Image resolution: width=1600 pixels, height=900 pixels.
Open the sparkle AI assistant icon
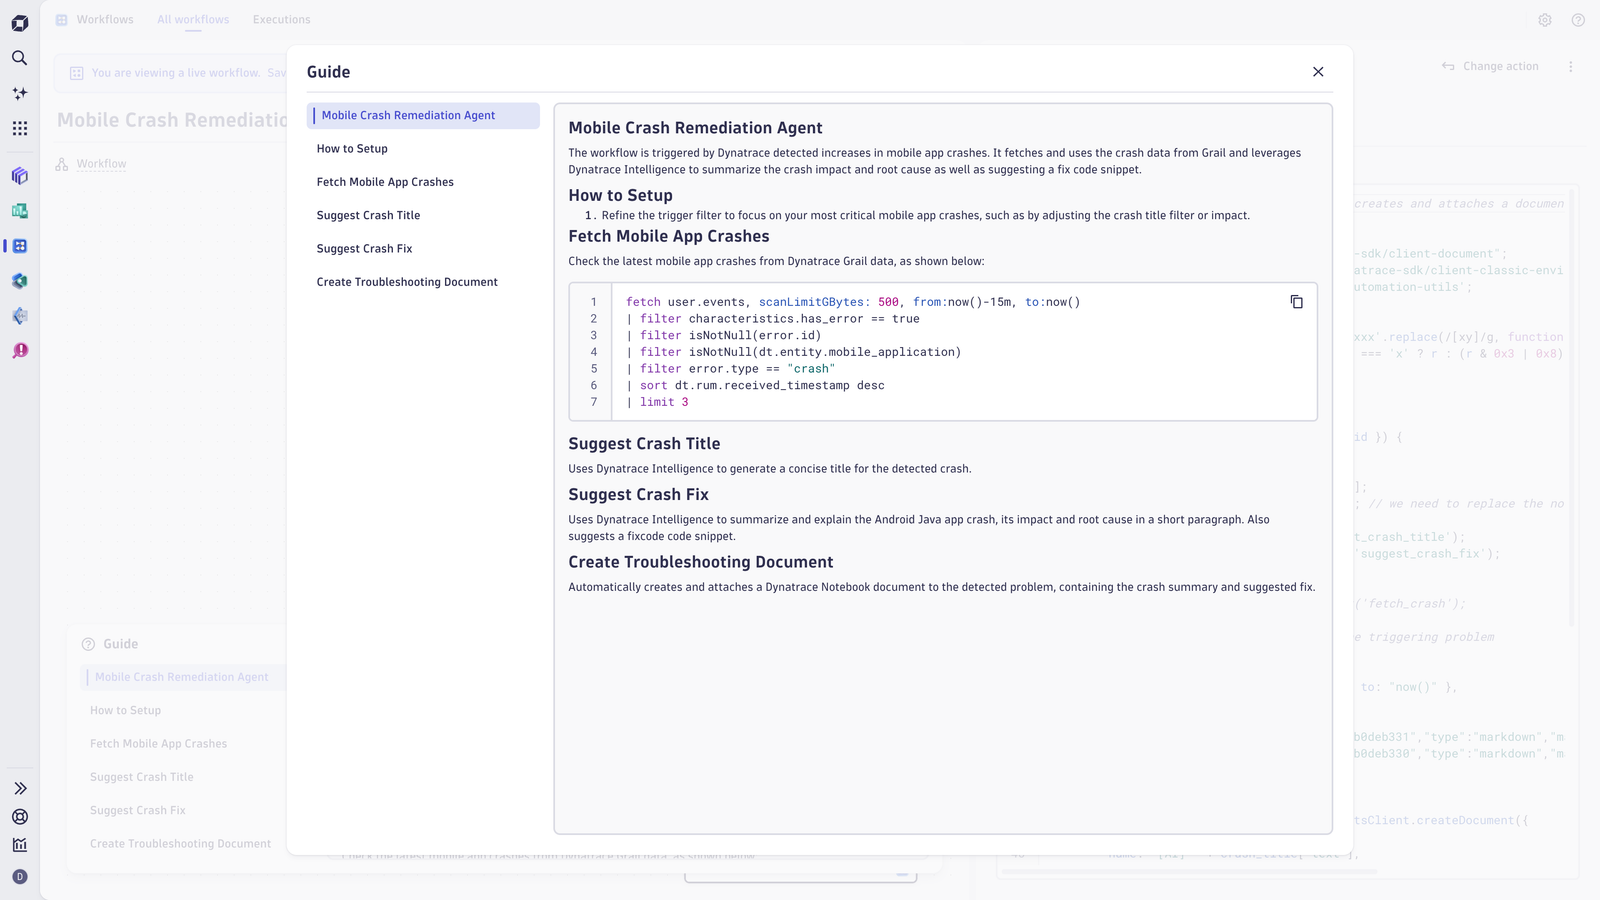click(x=19, y=93)
